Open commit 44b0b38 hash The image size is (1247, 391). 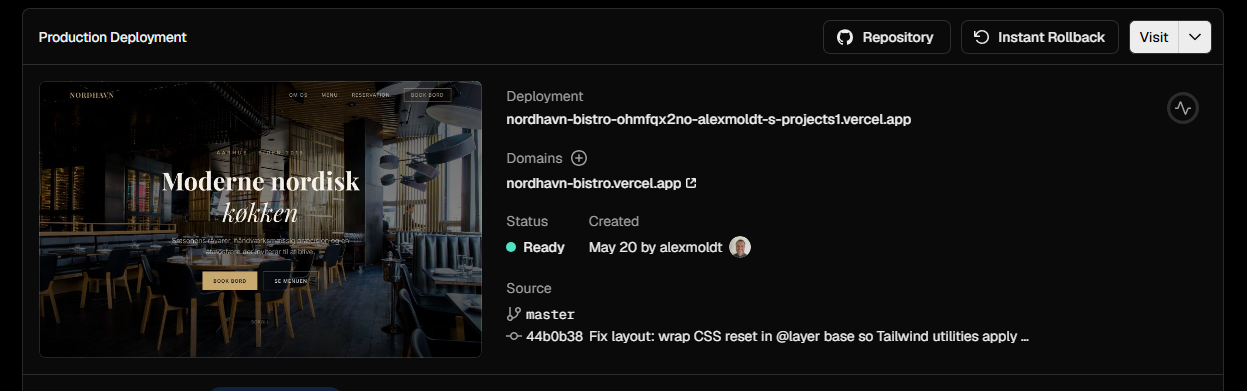click(x=554, y=336)
